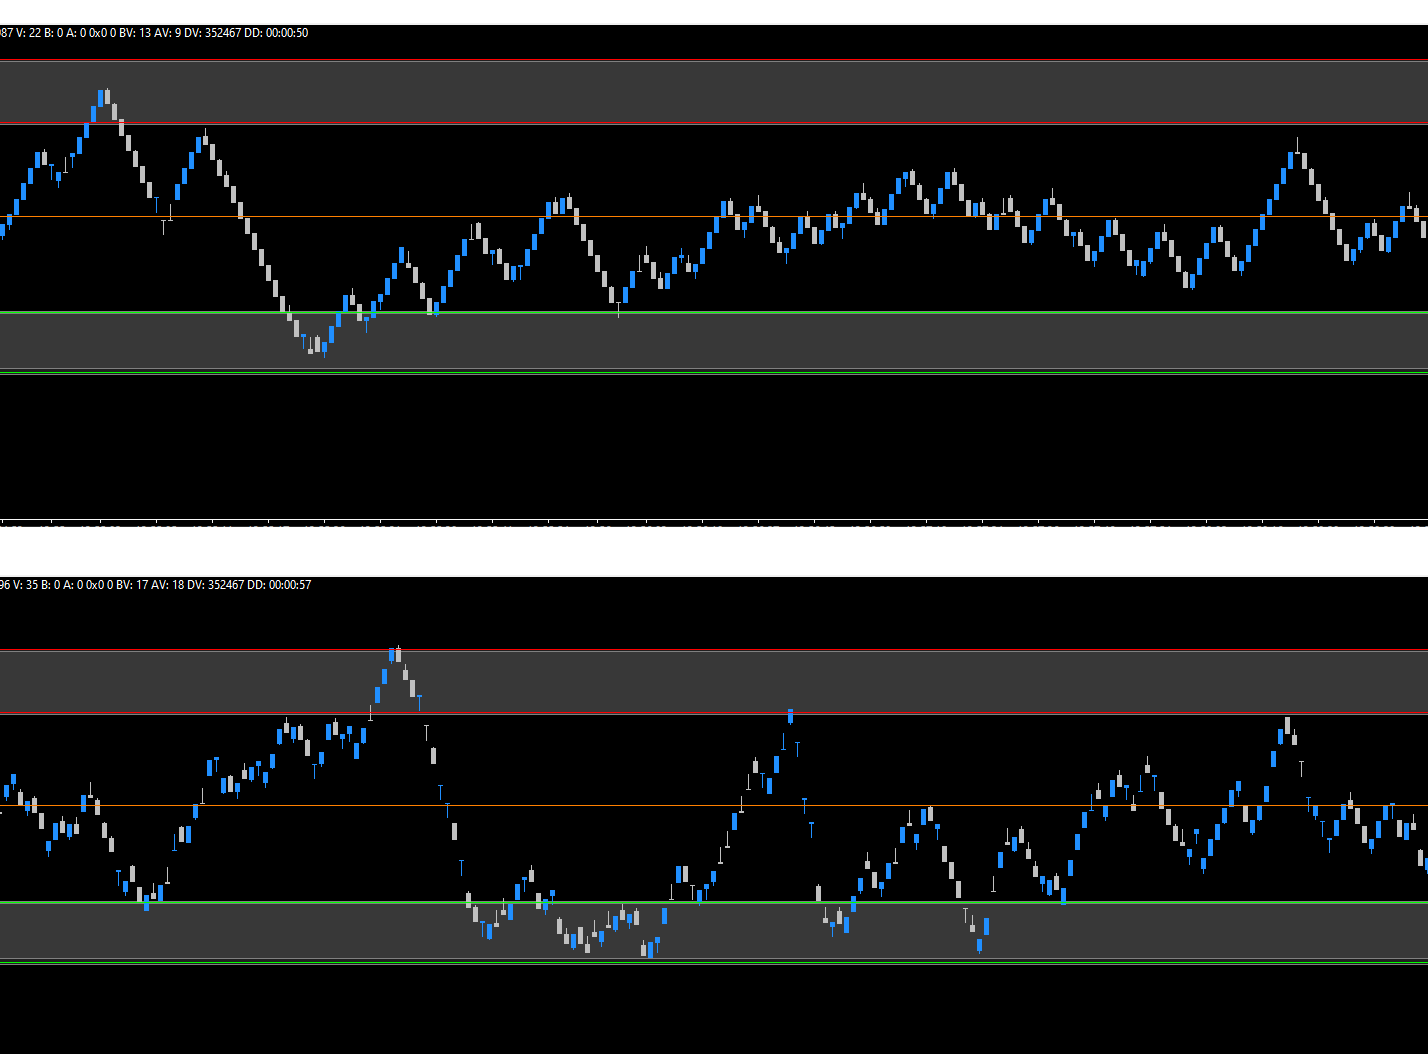Click "BV: 17" in the bottom chart header
This screenshot has width=1428, height=1054.
pos(134,585)
